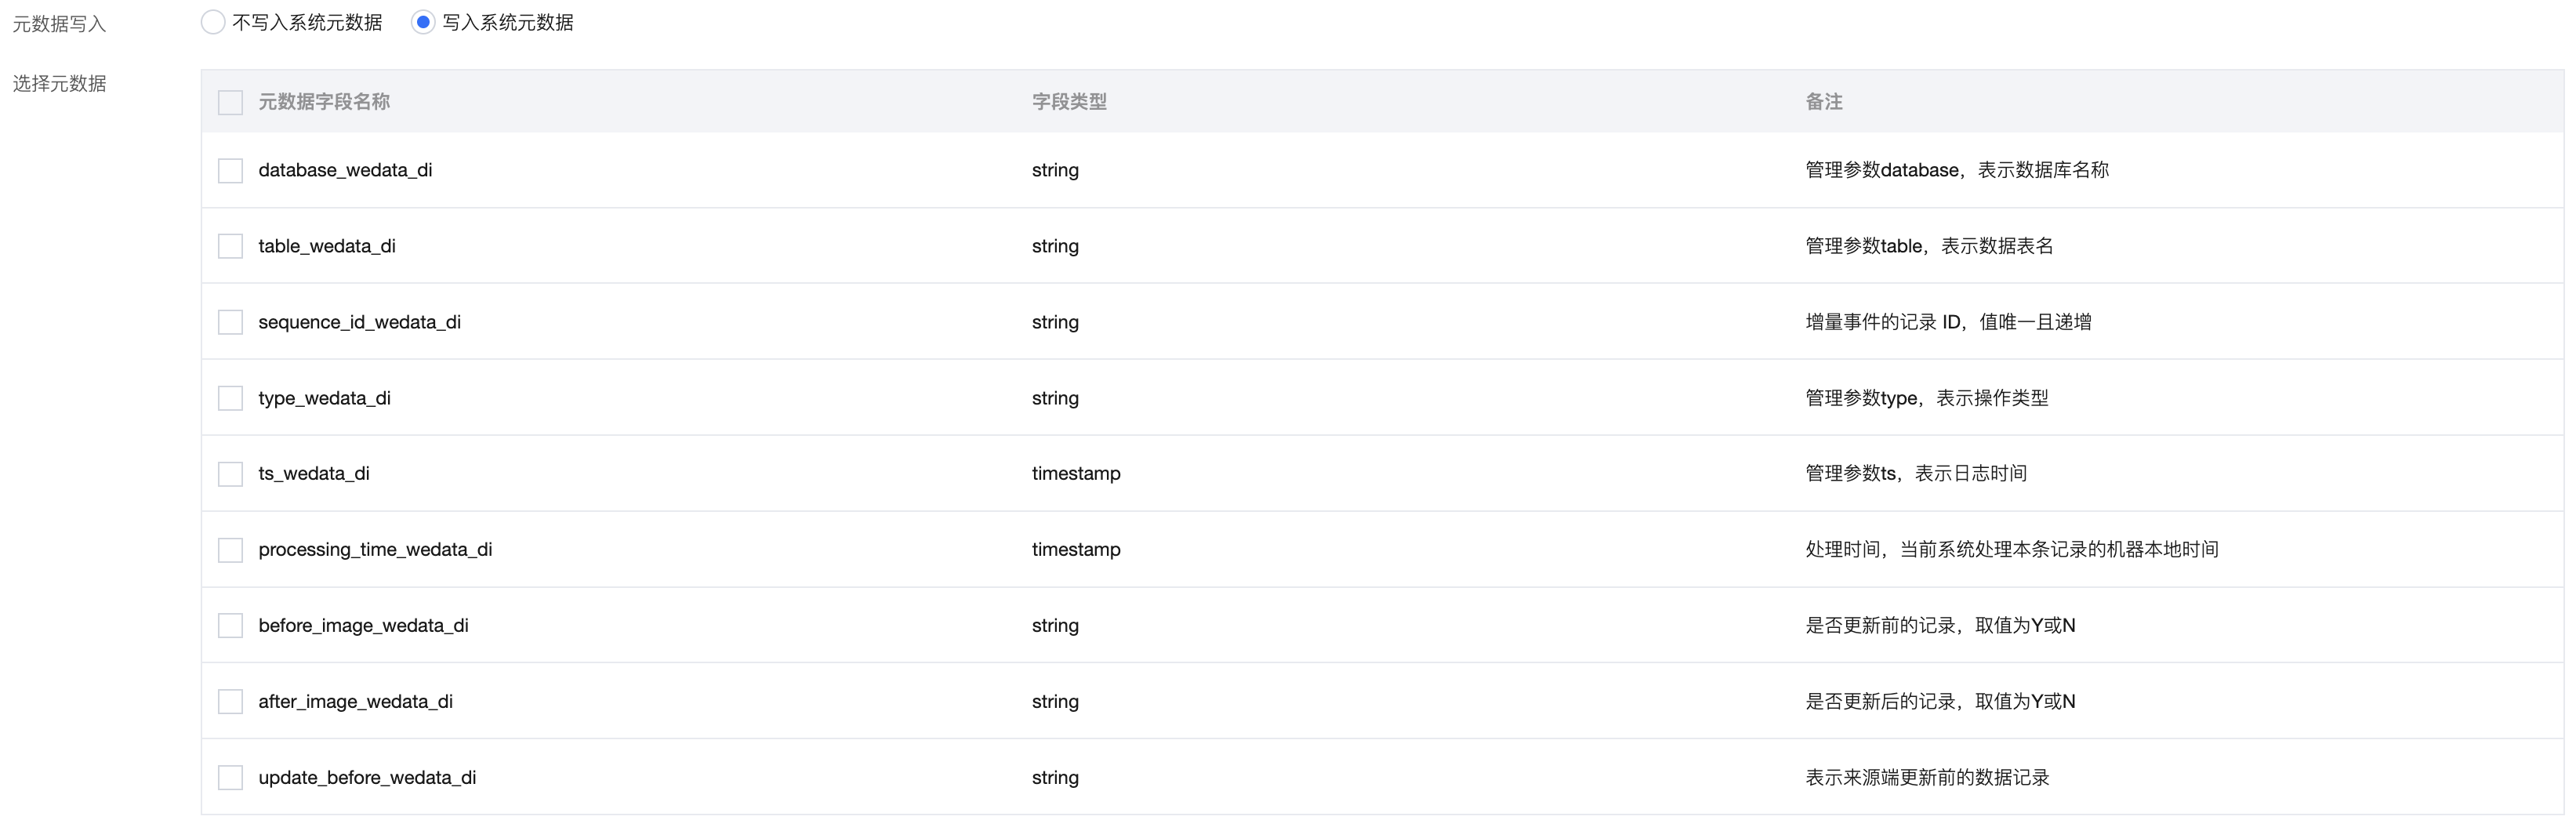
Task: Tick the before_image_wedata_di checkbox
Action: 231,626
